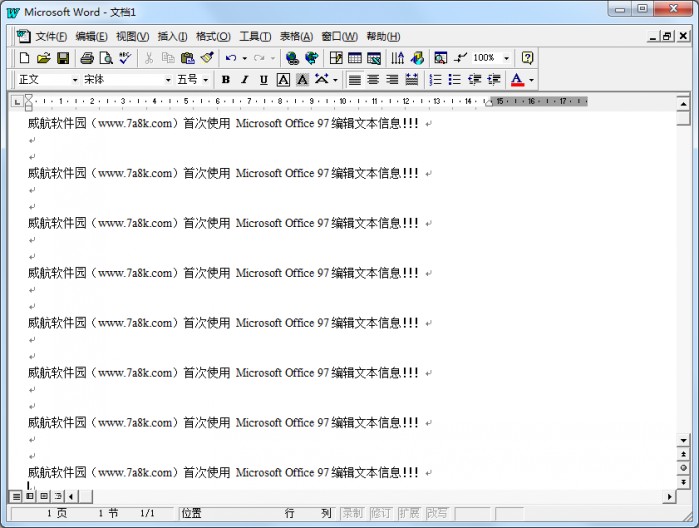The height and width of the screenshot is (528, 699).
Task: Open Select Browse Object button
Action: (683, 468)
